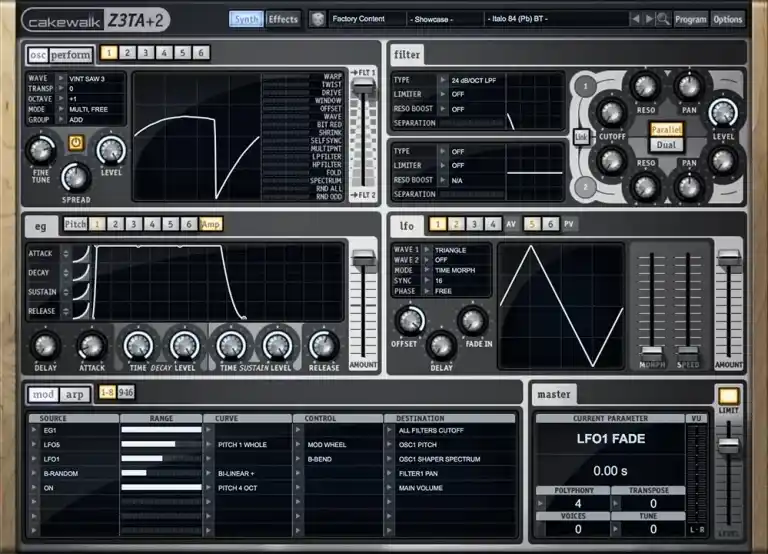Open filter 1 TYPE dropdown
Screen dimensions: 768x554
point(443,80)
